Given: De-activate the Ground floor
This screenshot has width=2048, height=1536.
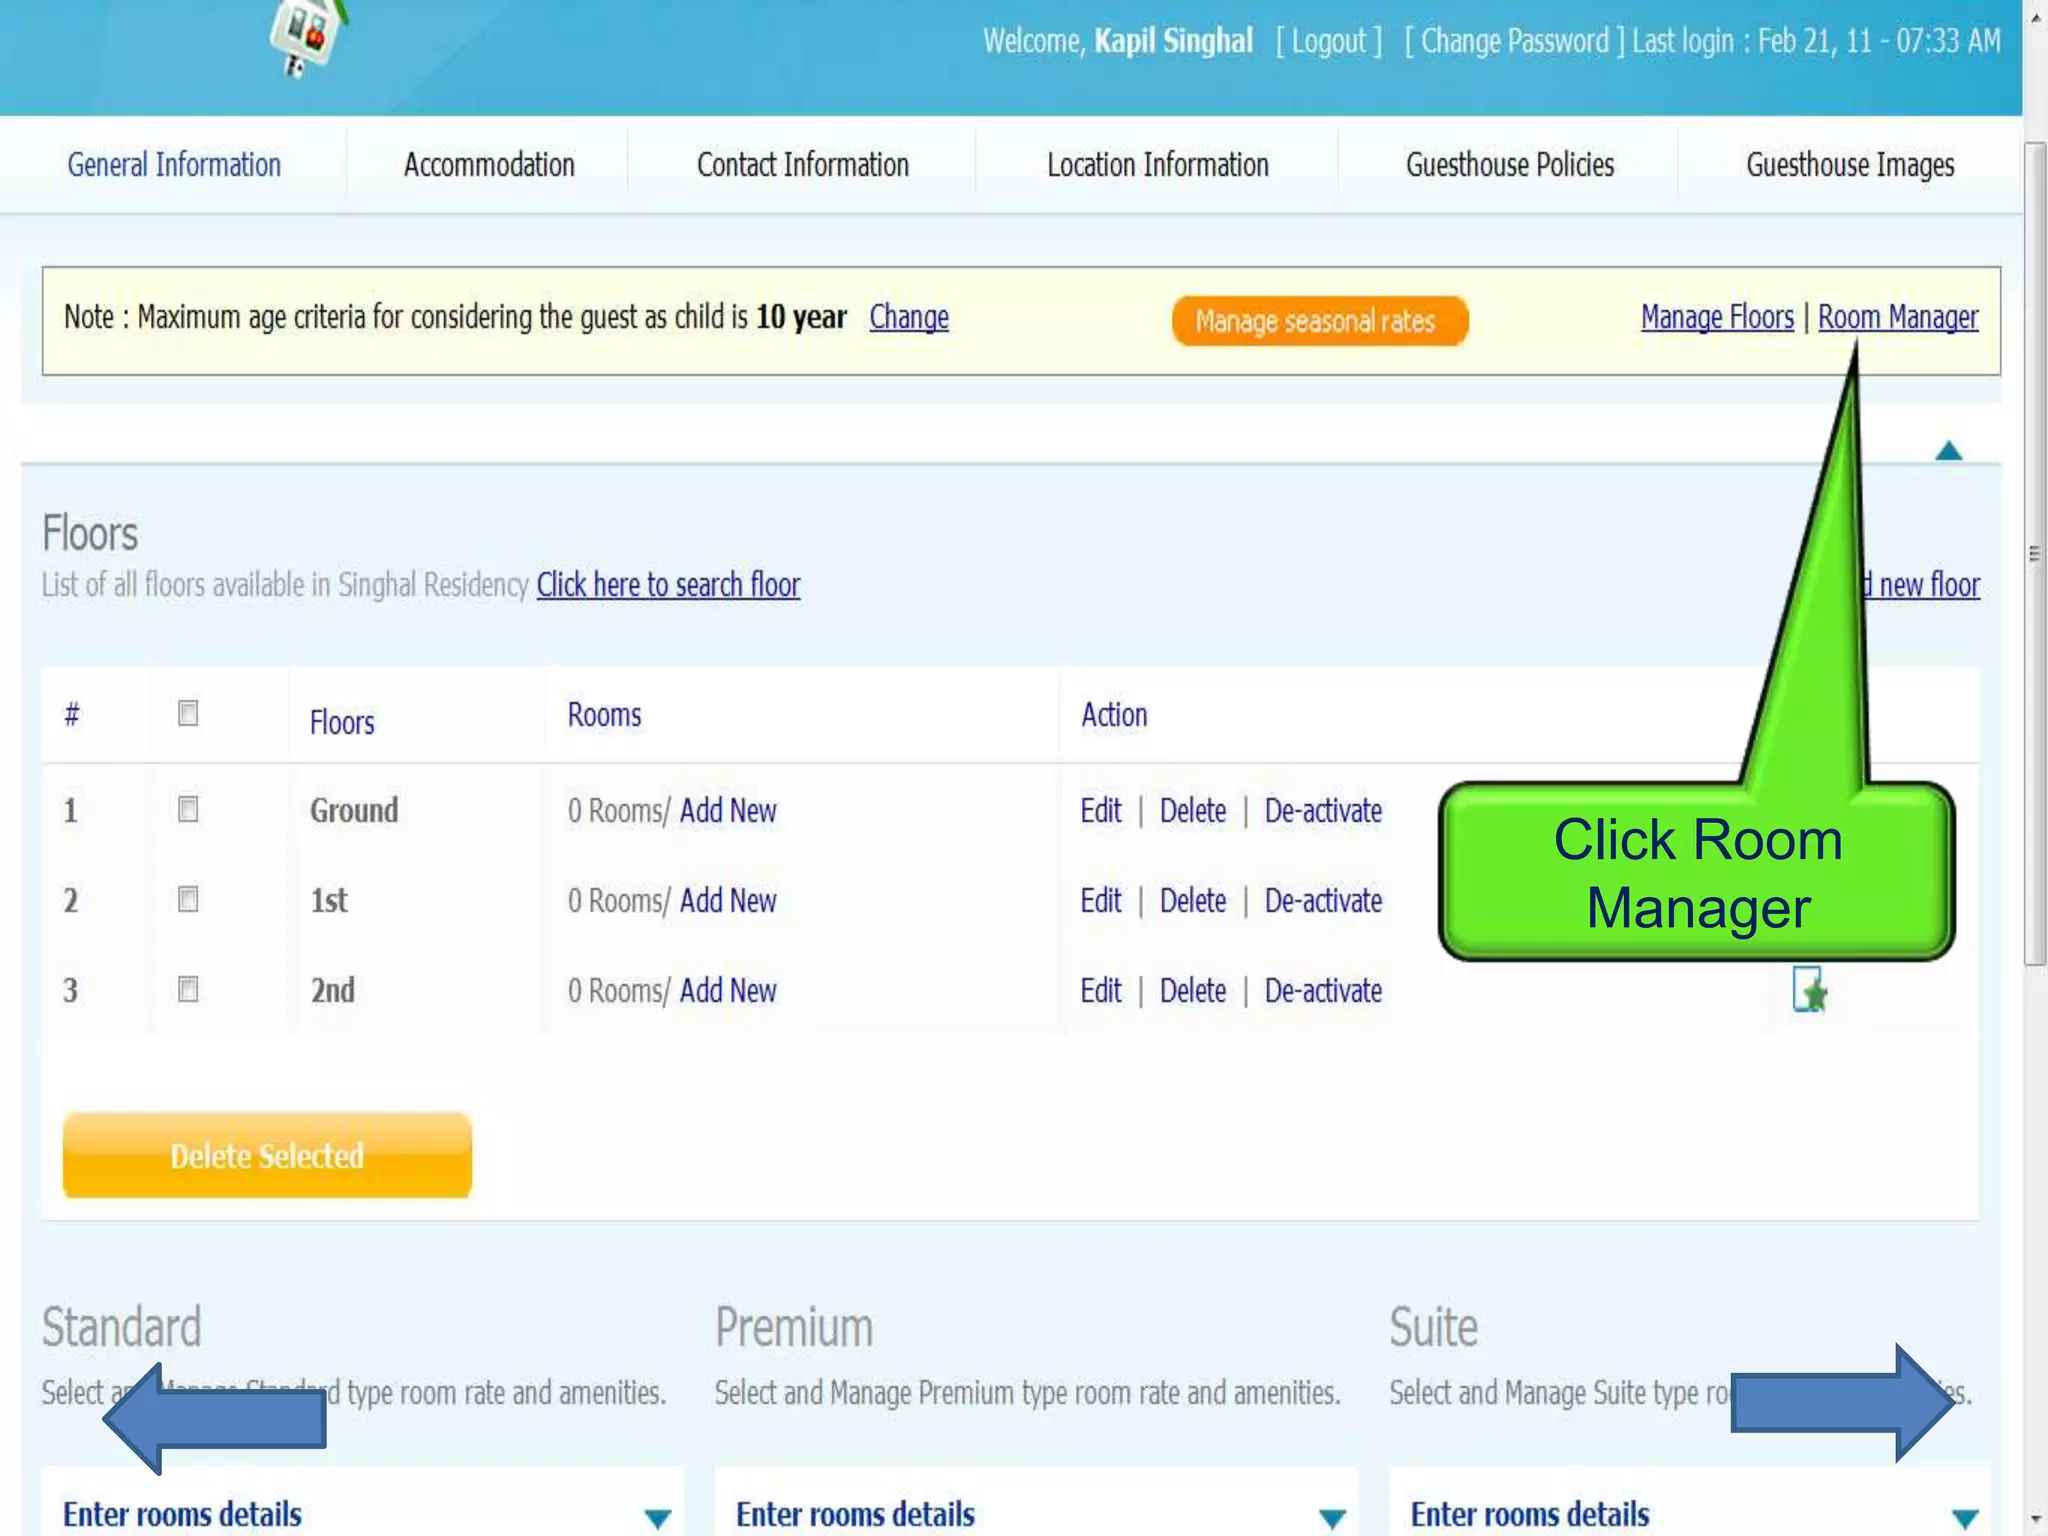Looking at the screenshot, I should click(1323, 810).
